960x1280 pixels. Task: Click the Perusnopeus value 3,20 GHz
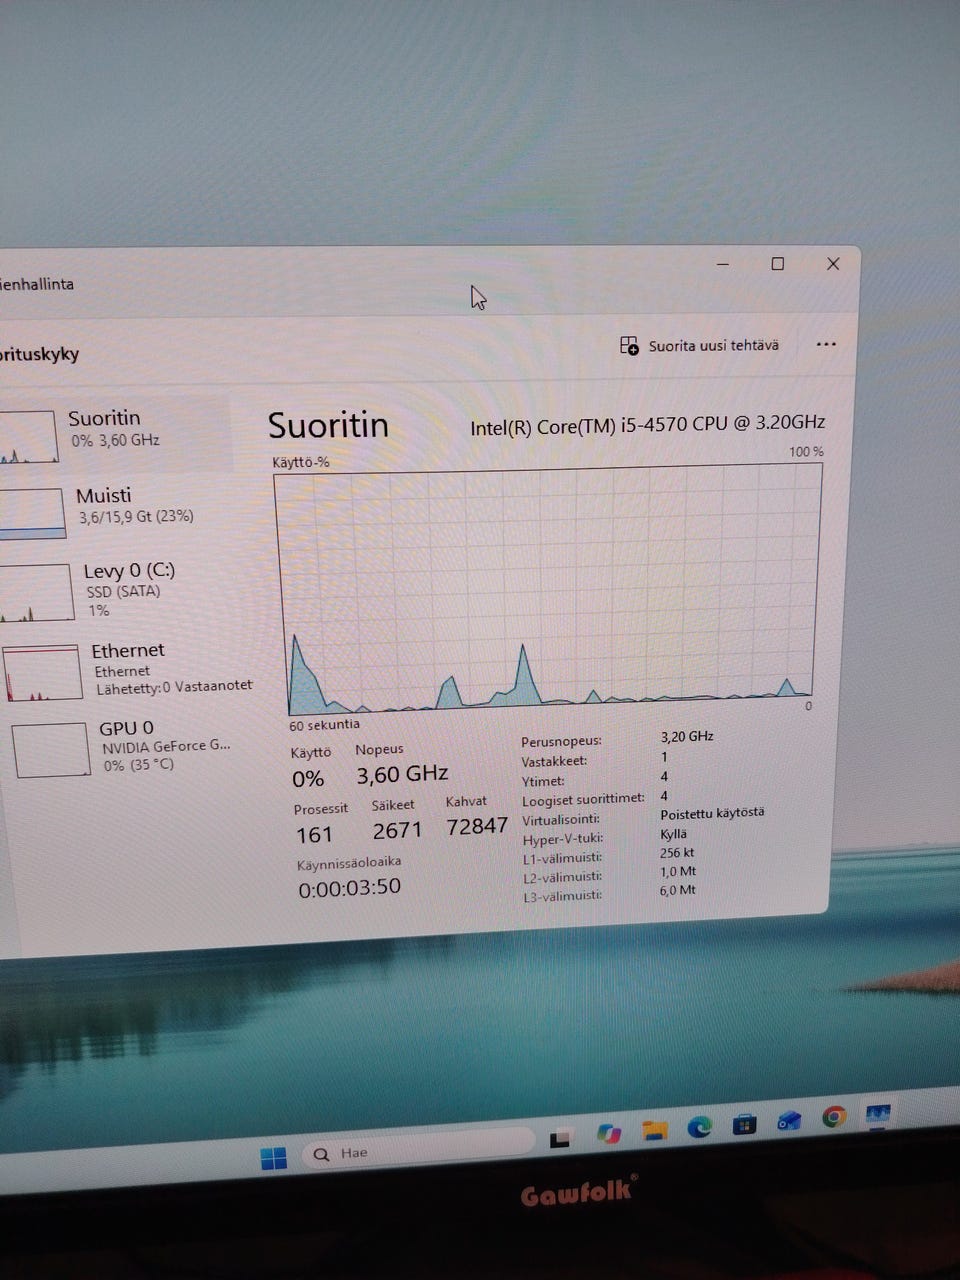pos(687,737)
